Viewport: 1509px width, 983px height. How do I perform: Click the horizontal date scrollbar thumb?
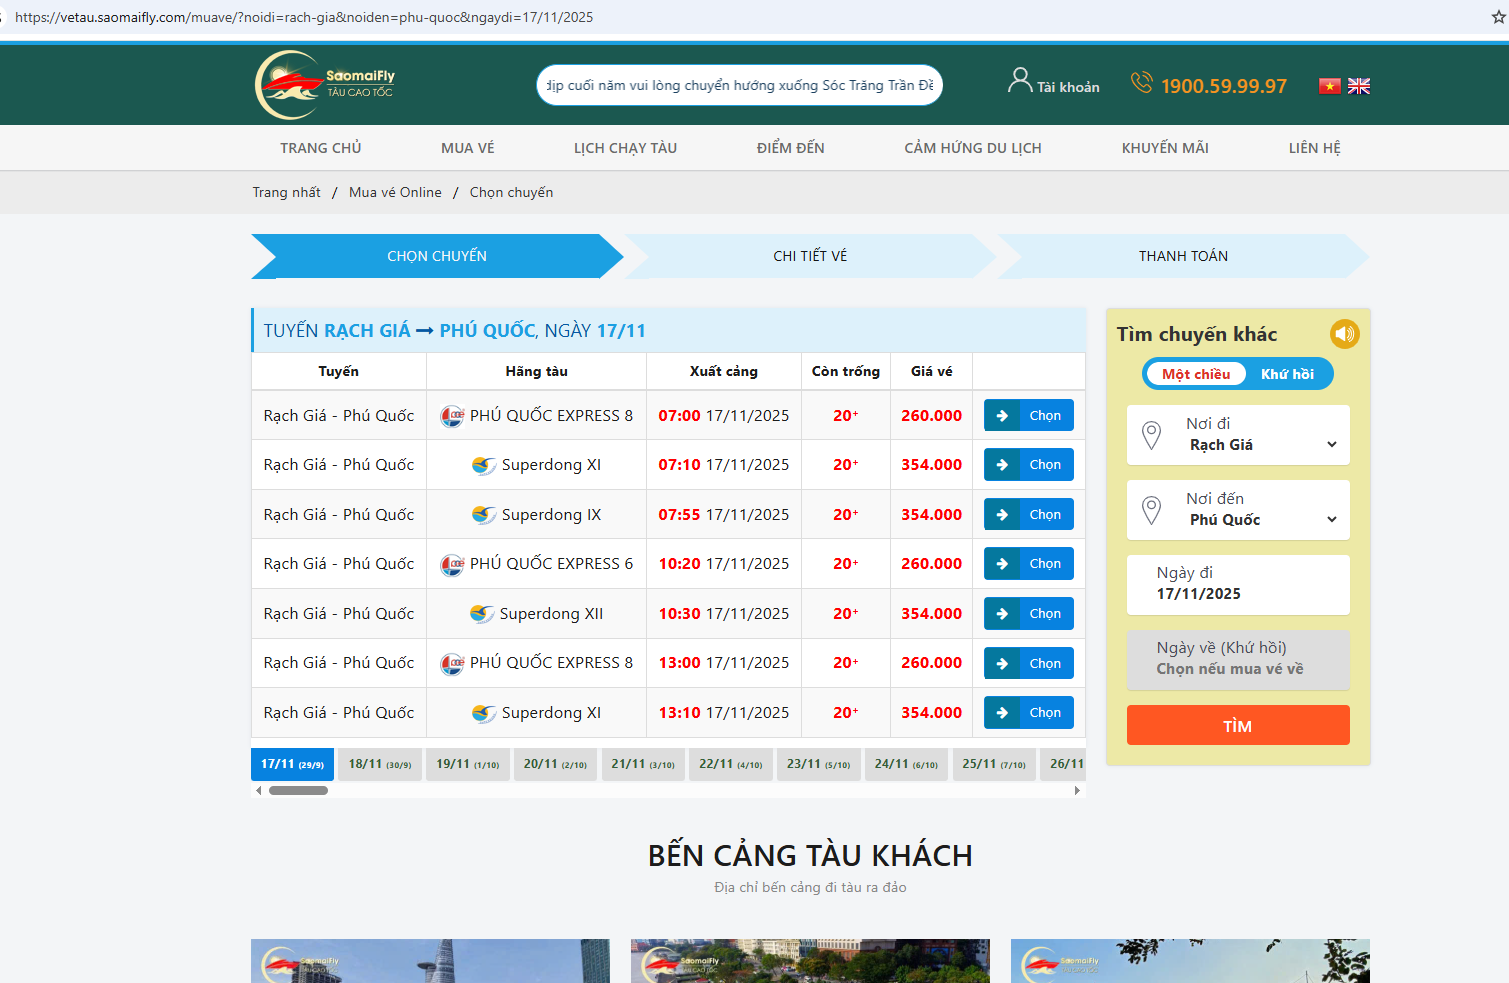coord(298,790)
